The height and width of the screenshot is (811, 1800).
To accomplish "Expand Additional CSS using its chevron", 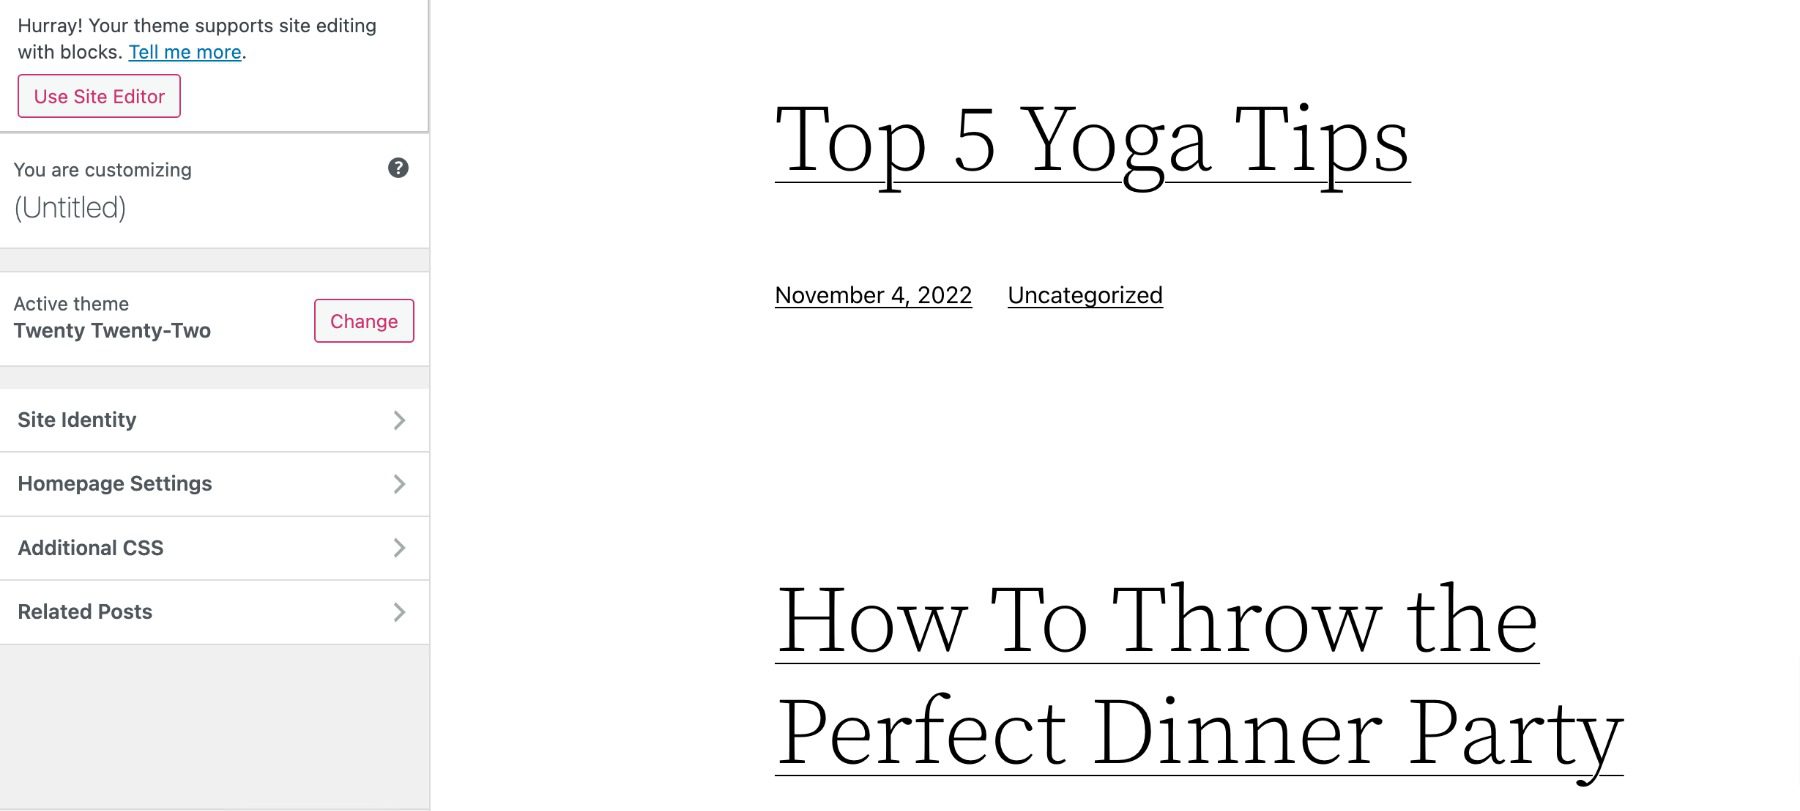I will pos(399,548).
